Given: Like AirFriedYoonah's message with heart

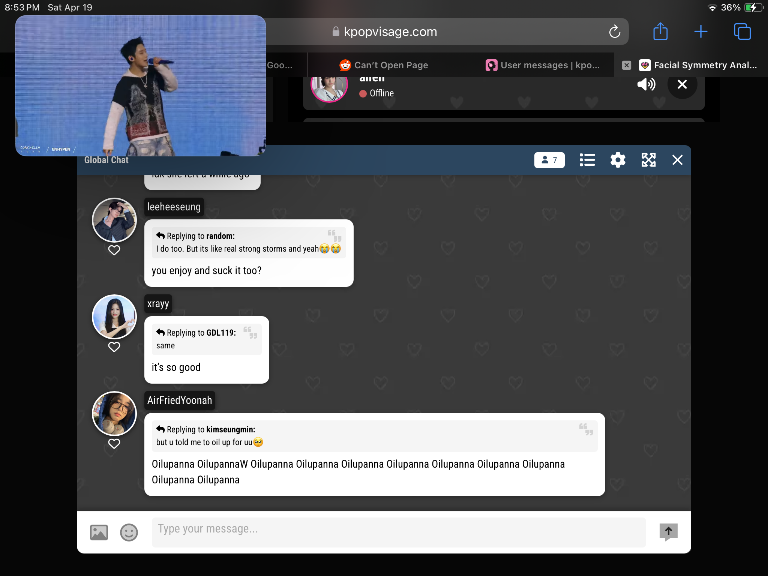Looking at the screenshot, I should click(114, 444).
